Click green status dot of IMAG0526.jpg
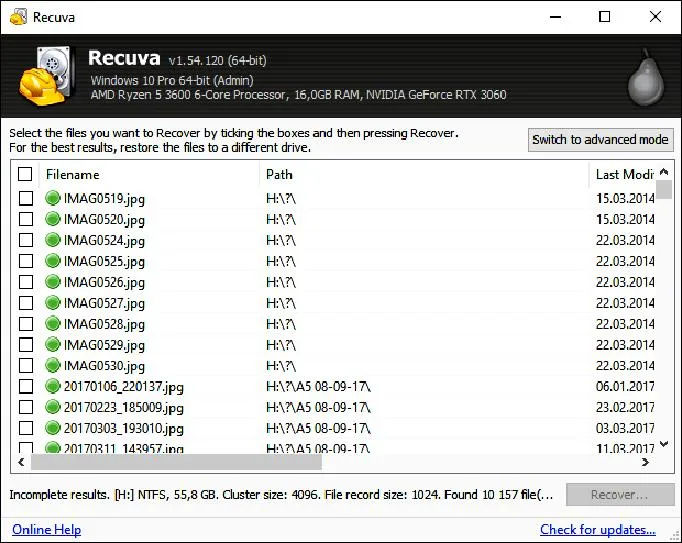This screenshot has height=543, width=682. (53, 282)
